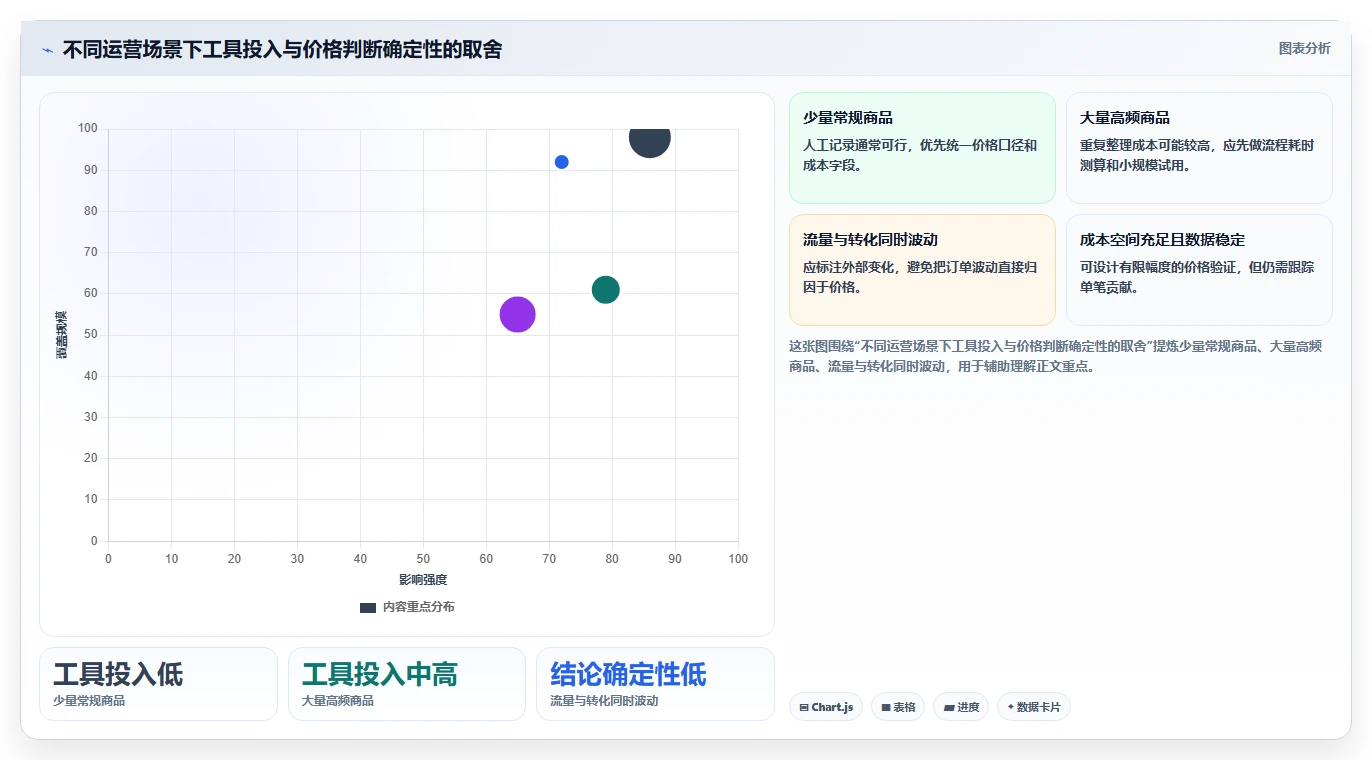This screenshot has height=760, width=1372.
Task: Click the 表格 tag chip
Action: point(898,707)
